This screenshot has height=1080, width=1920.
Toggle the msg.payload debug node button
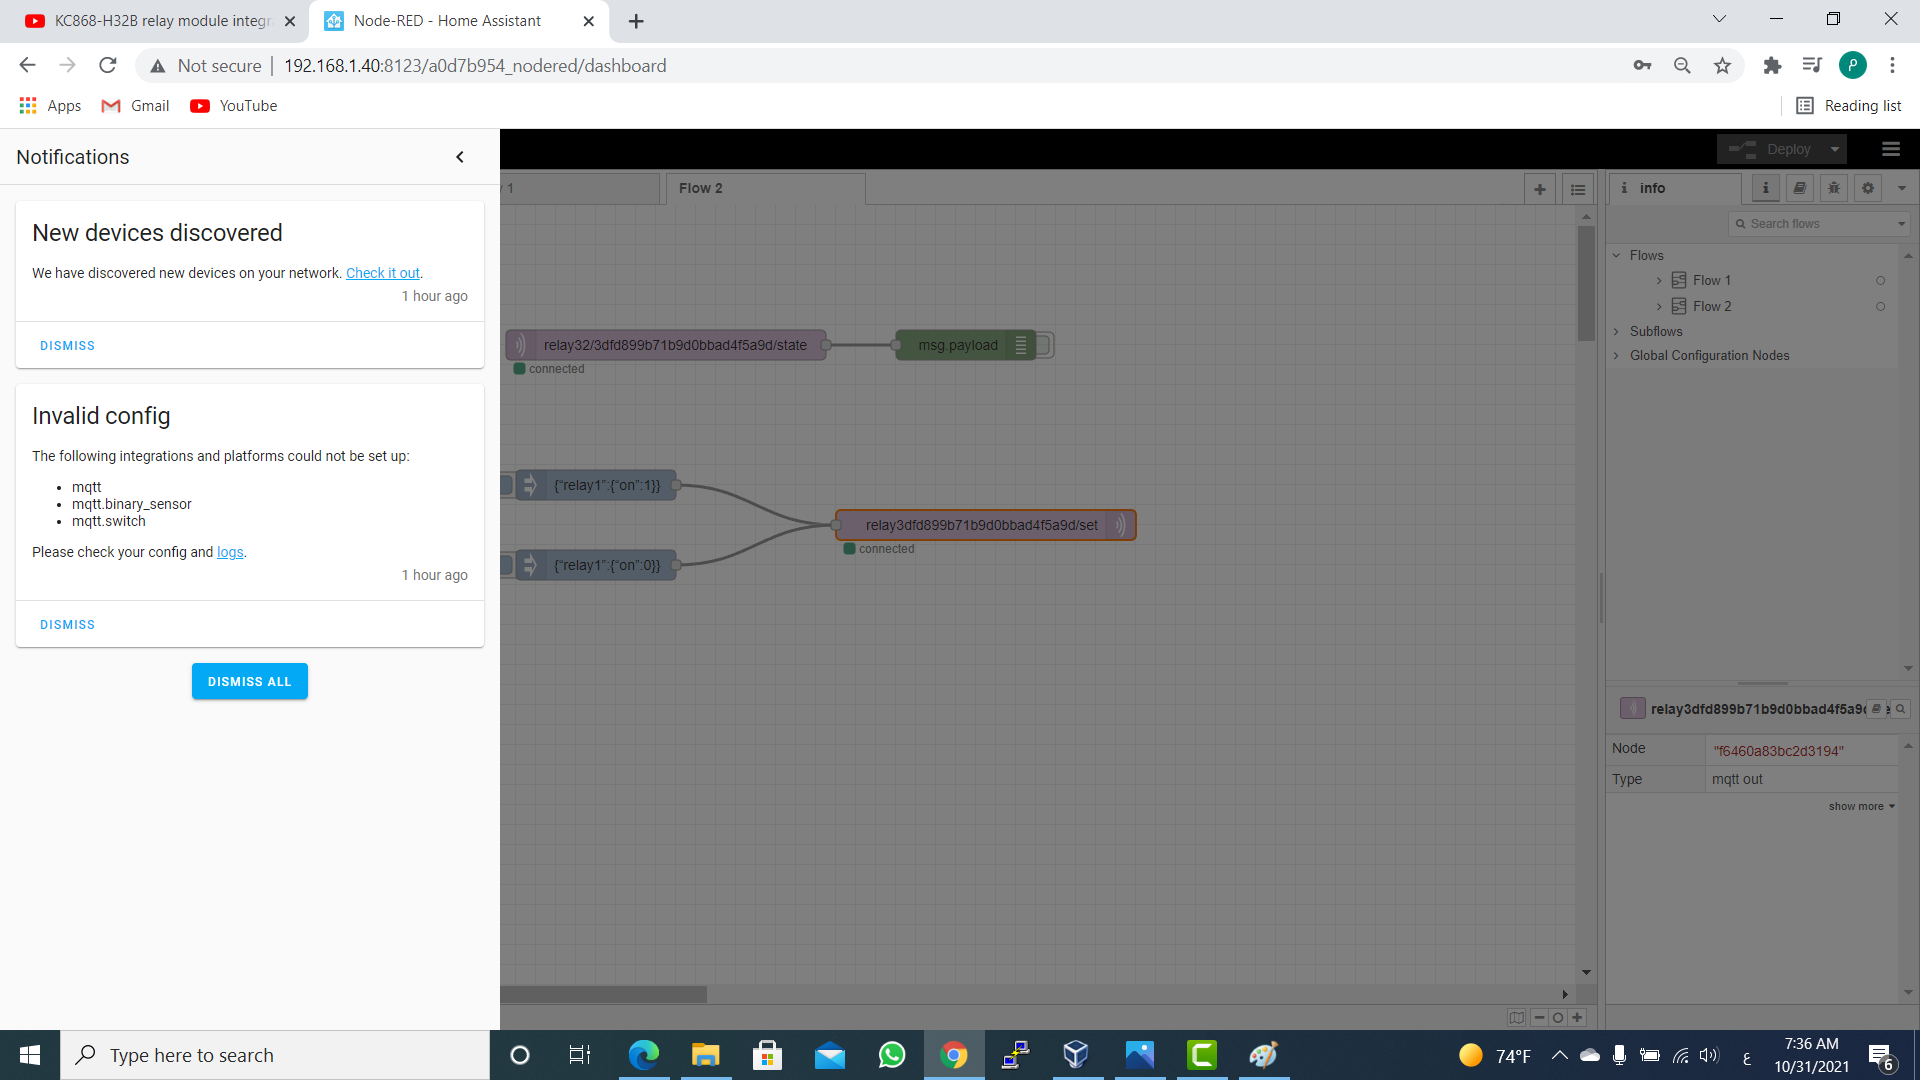[x=1044, y=345]
